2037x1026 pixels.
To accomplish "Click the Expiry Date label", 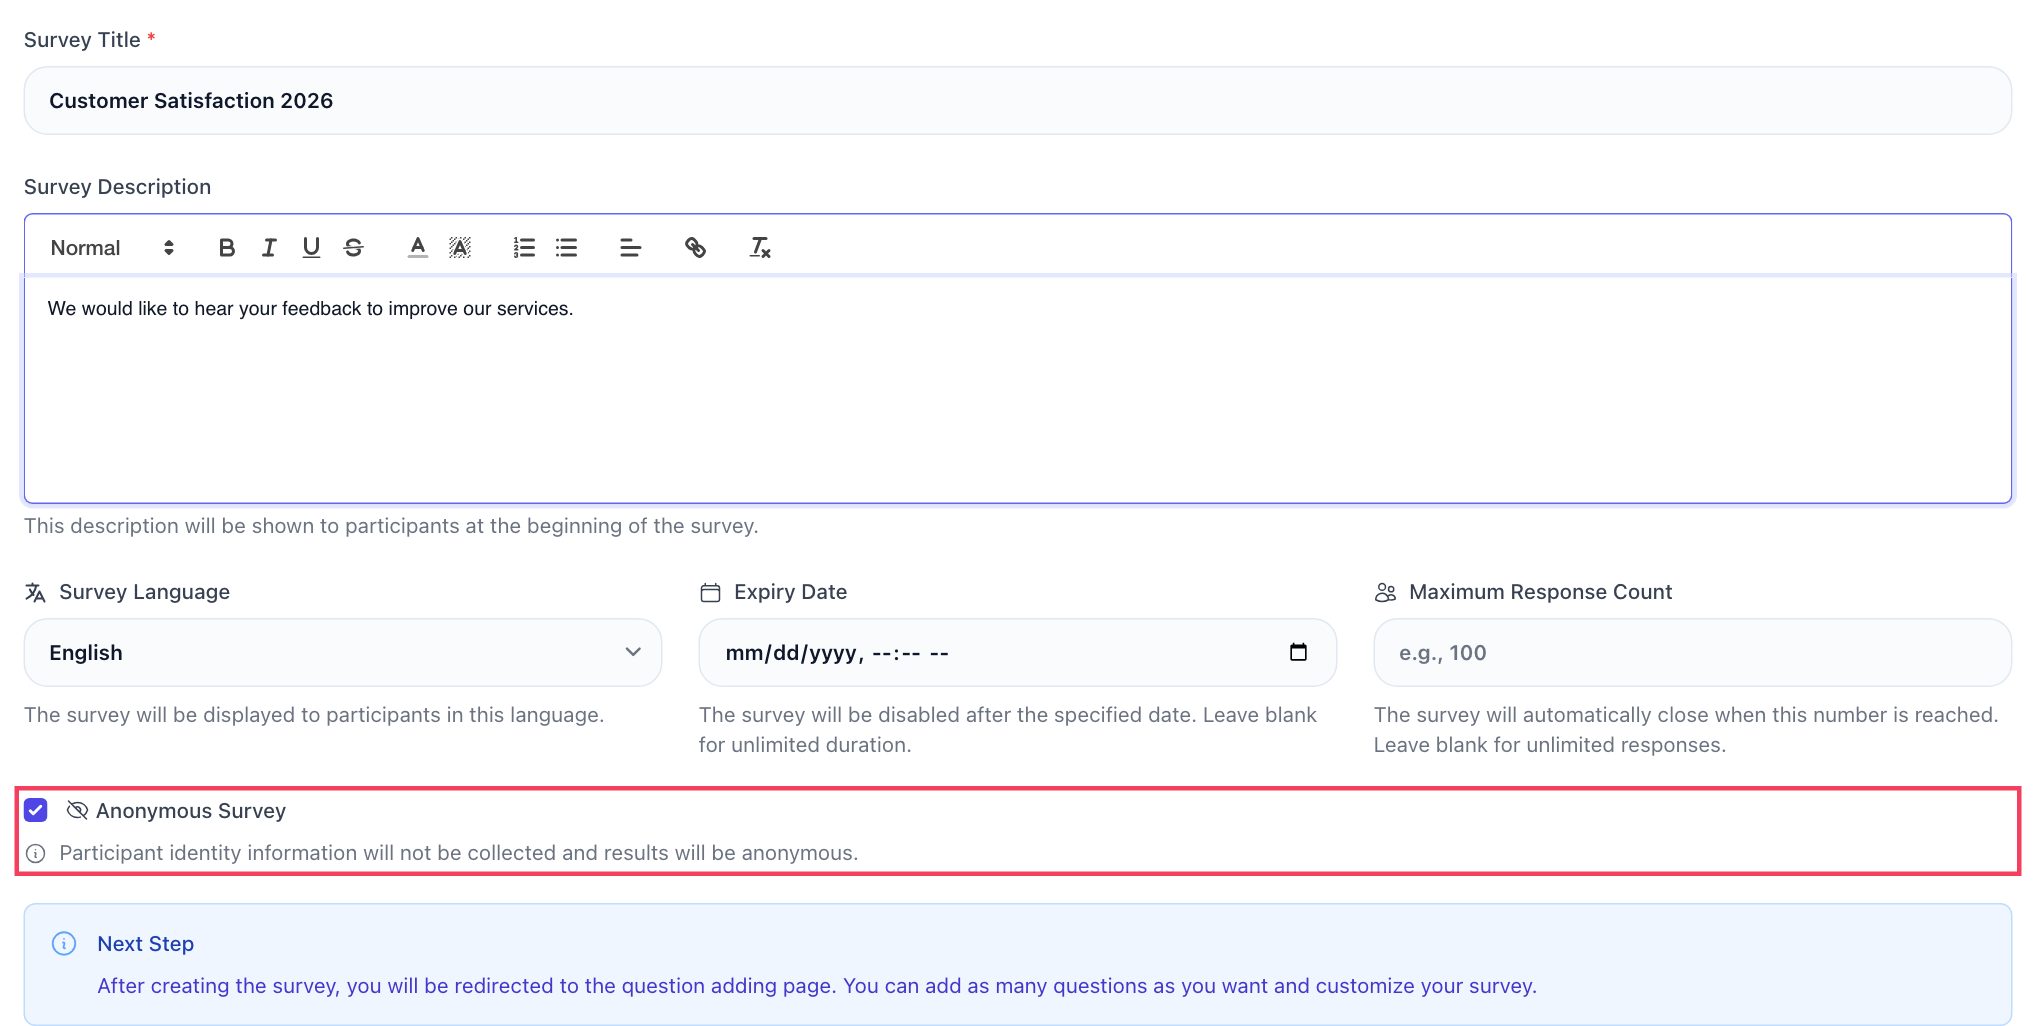I will click(791, 592).
